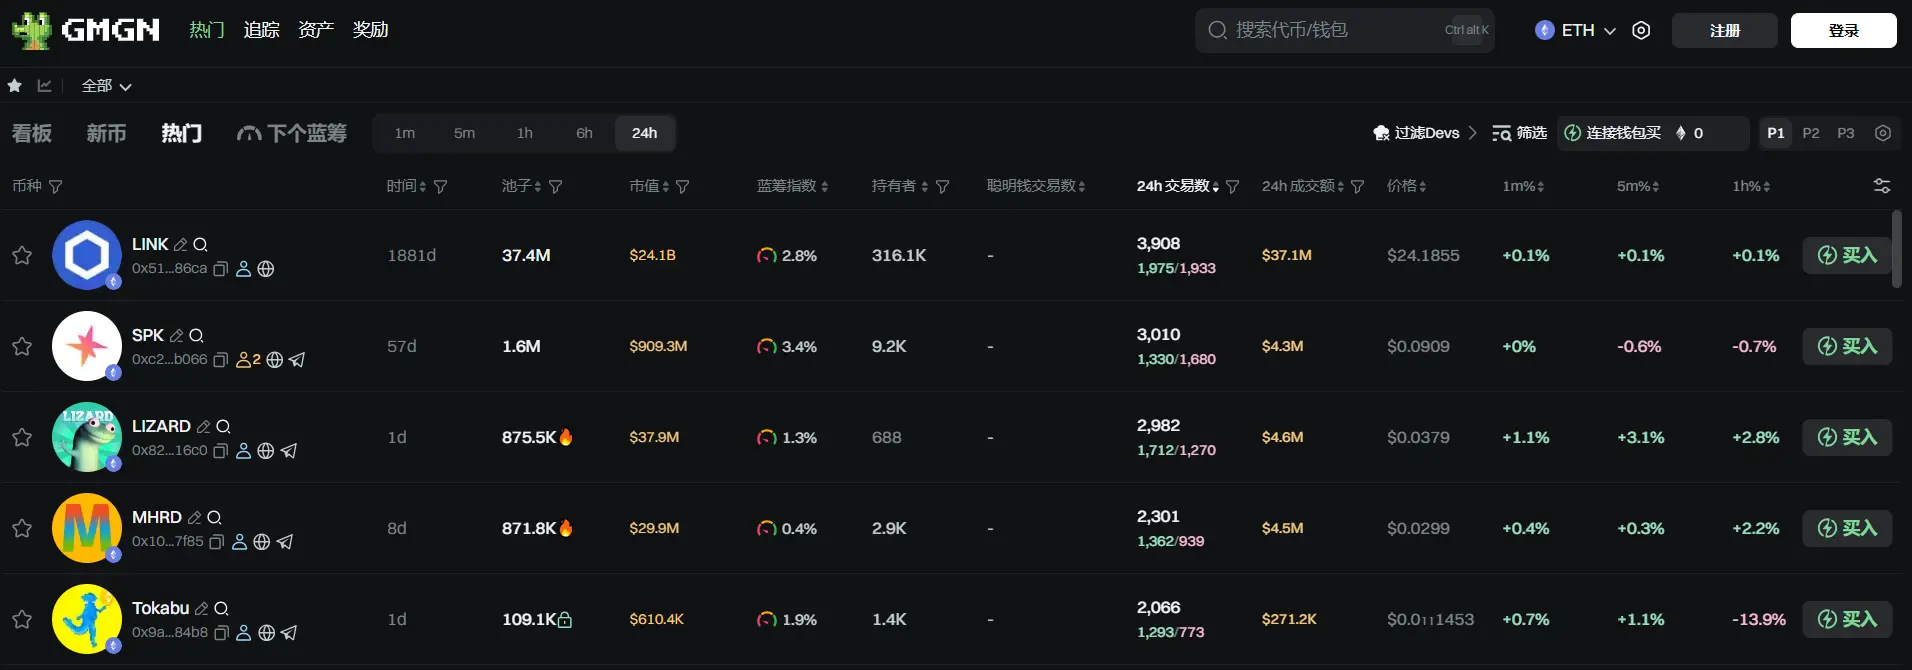Expand the 全部 dropdown

point(106,86)
